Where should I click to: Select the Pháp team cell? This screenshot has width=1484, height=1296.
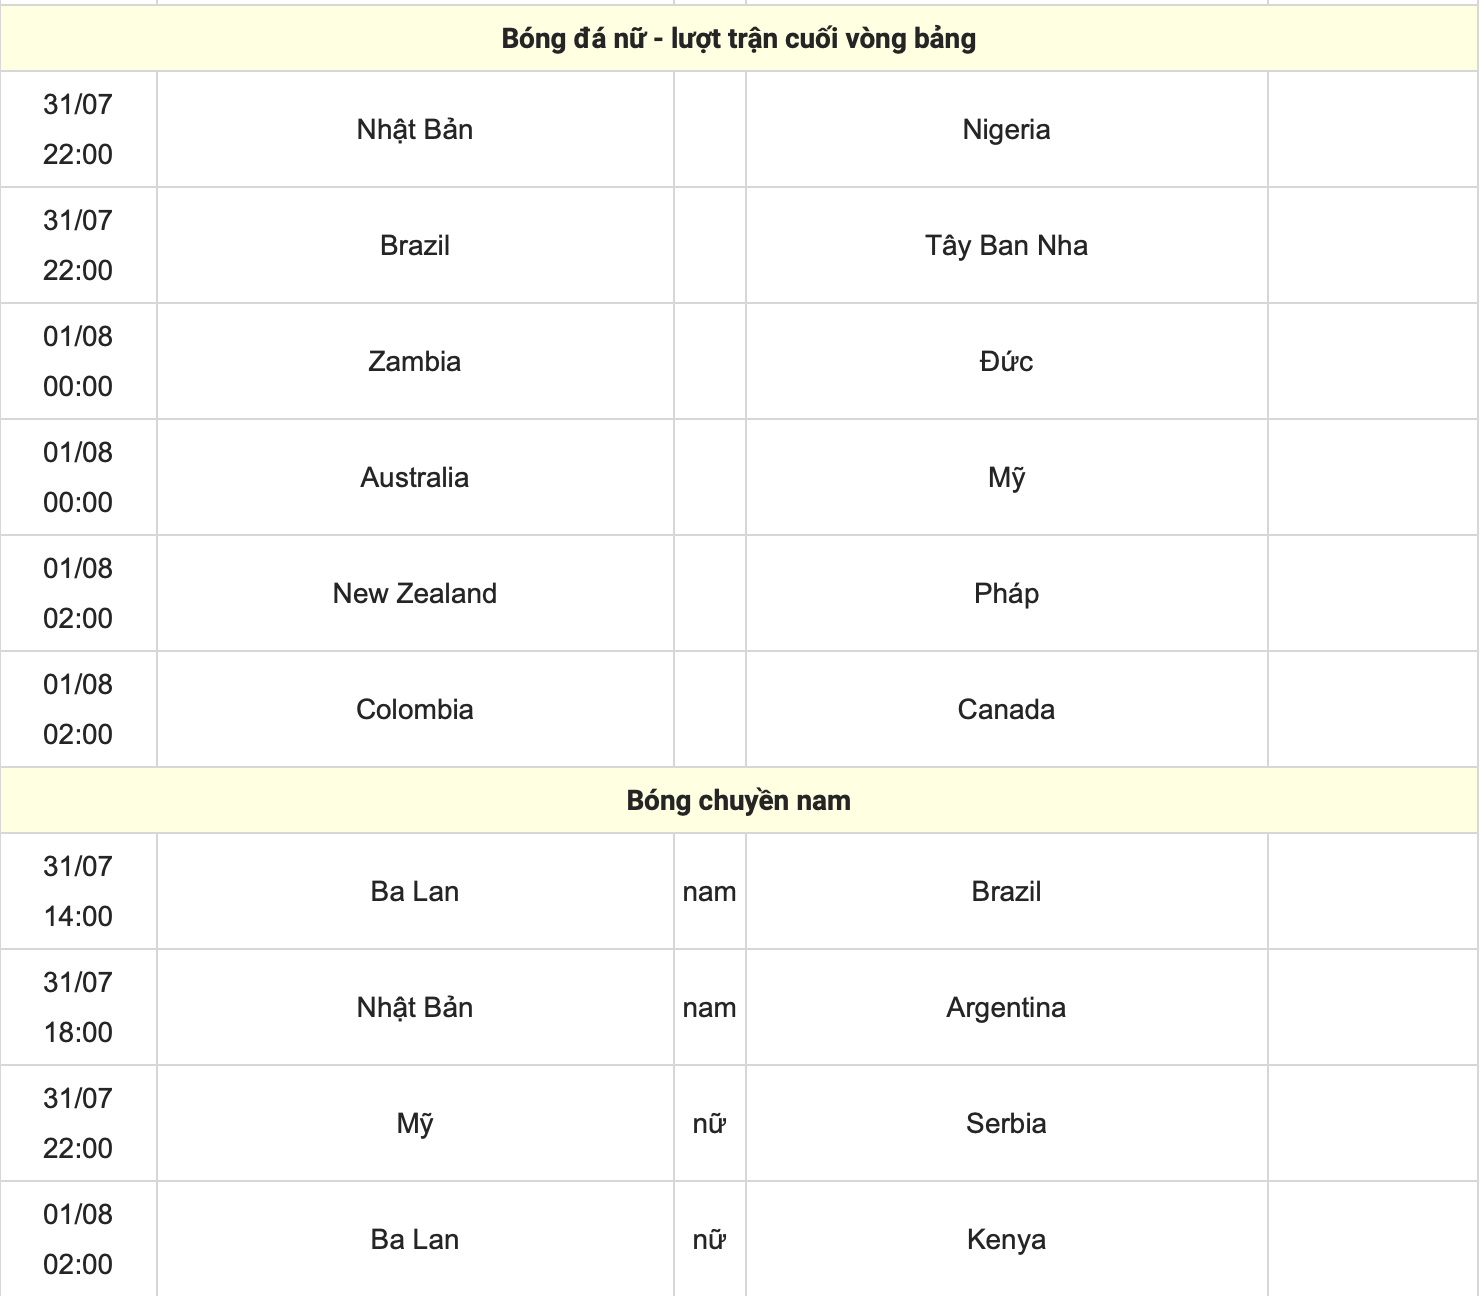pyautogui.click(x=1006, y=593)
